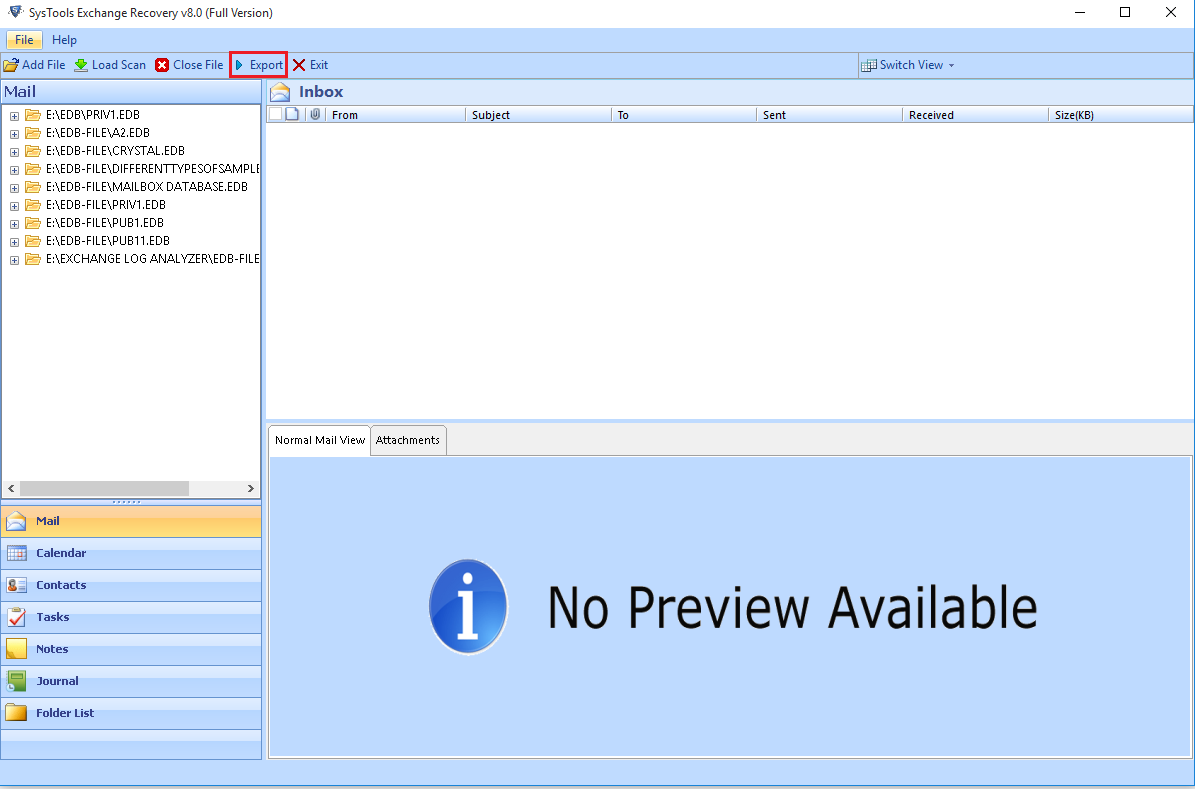The height and width of the screenshot is (789, 1195).
Task: Select E:\EXCHANGE LOG ANALYZER entry in tree
Action: (152, 258)
